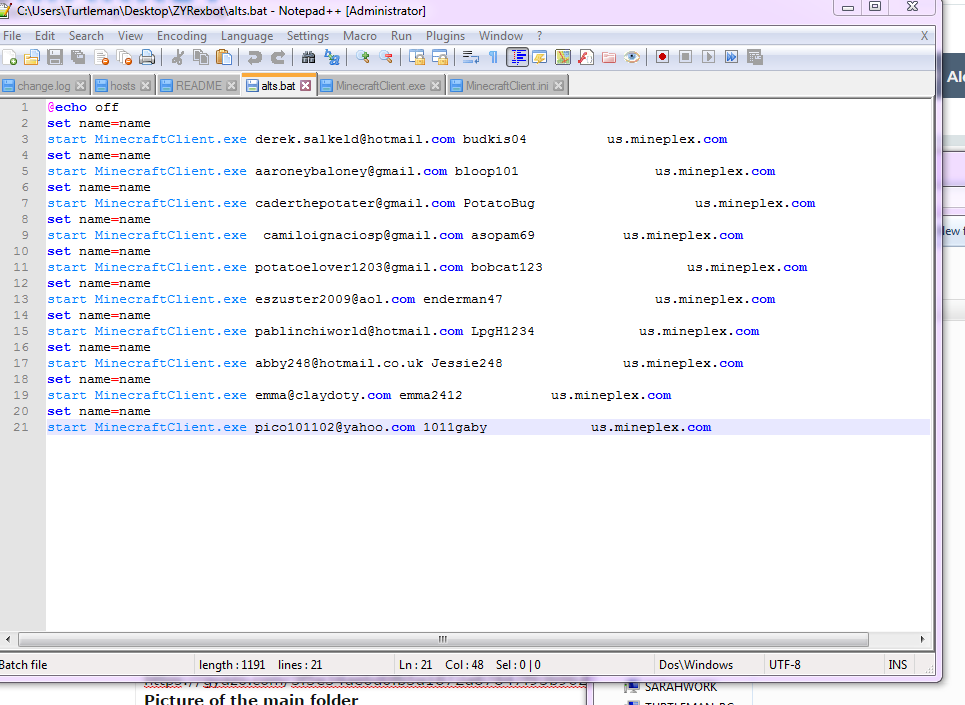This screenshot has height=705, width=965.
Task: Open the Replace dialog icon
Action: (332, 58)
